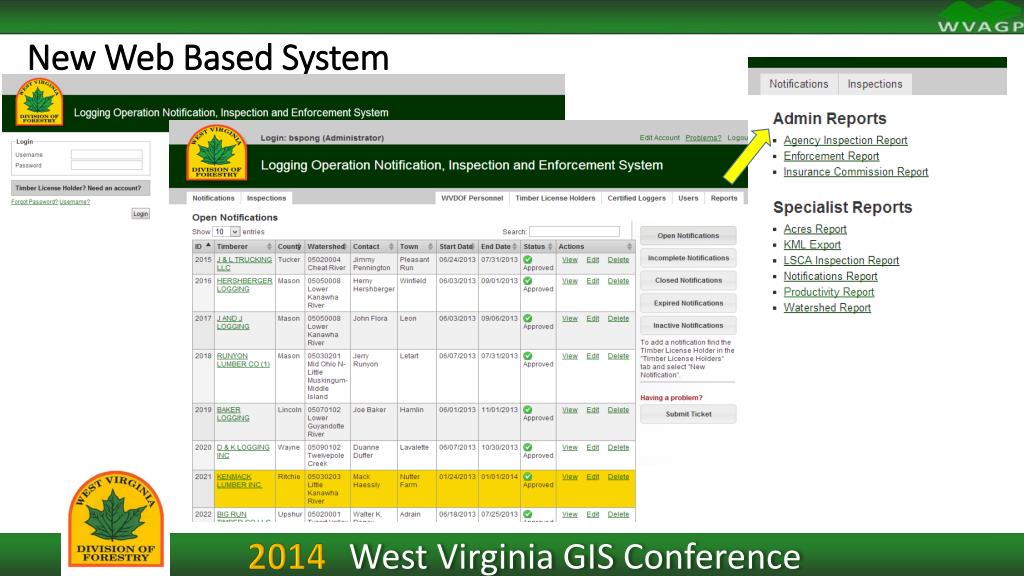The width and height of the screenshot is (1024, 576).
Task: Click the Approved status icon for Kenmack Lumber row
Action: (x=528, y=477)
